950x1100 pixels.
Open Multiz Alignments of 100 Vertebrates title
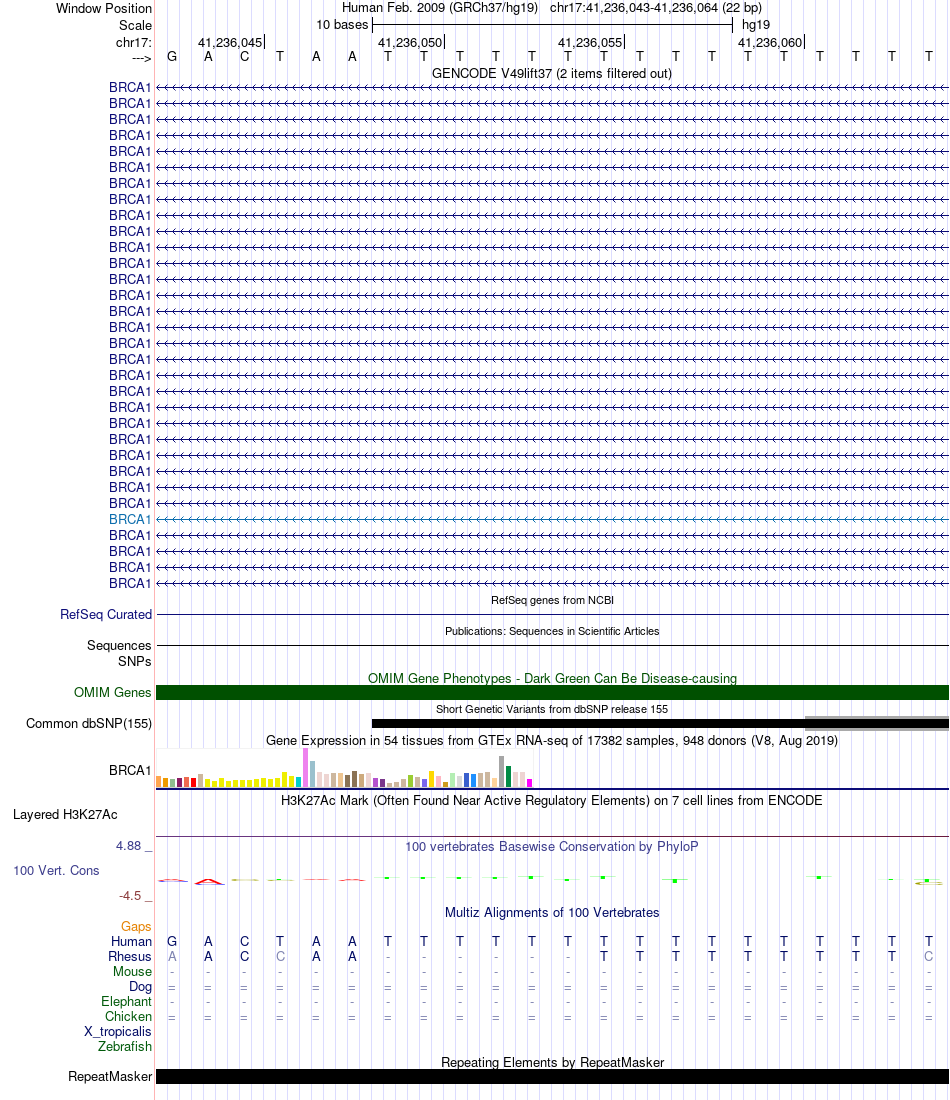(x=552, y=913)
